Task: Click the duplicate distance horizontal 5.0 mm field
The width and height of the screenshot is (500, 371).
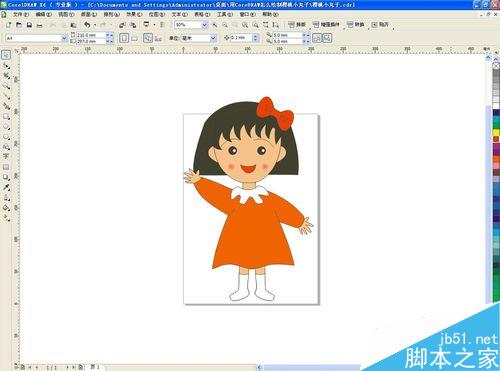Action: pyautogui.click(x=287, y=35)
